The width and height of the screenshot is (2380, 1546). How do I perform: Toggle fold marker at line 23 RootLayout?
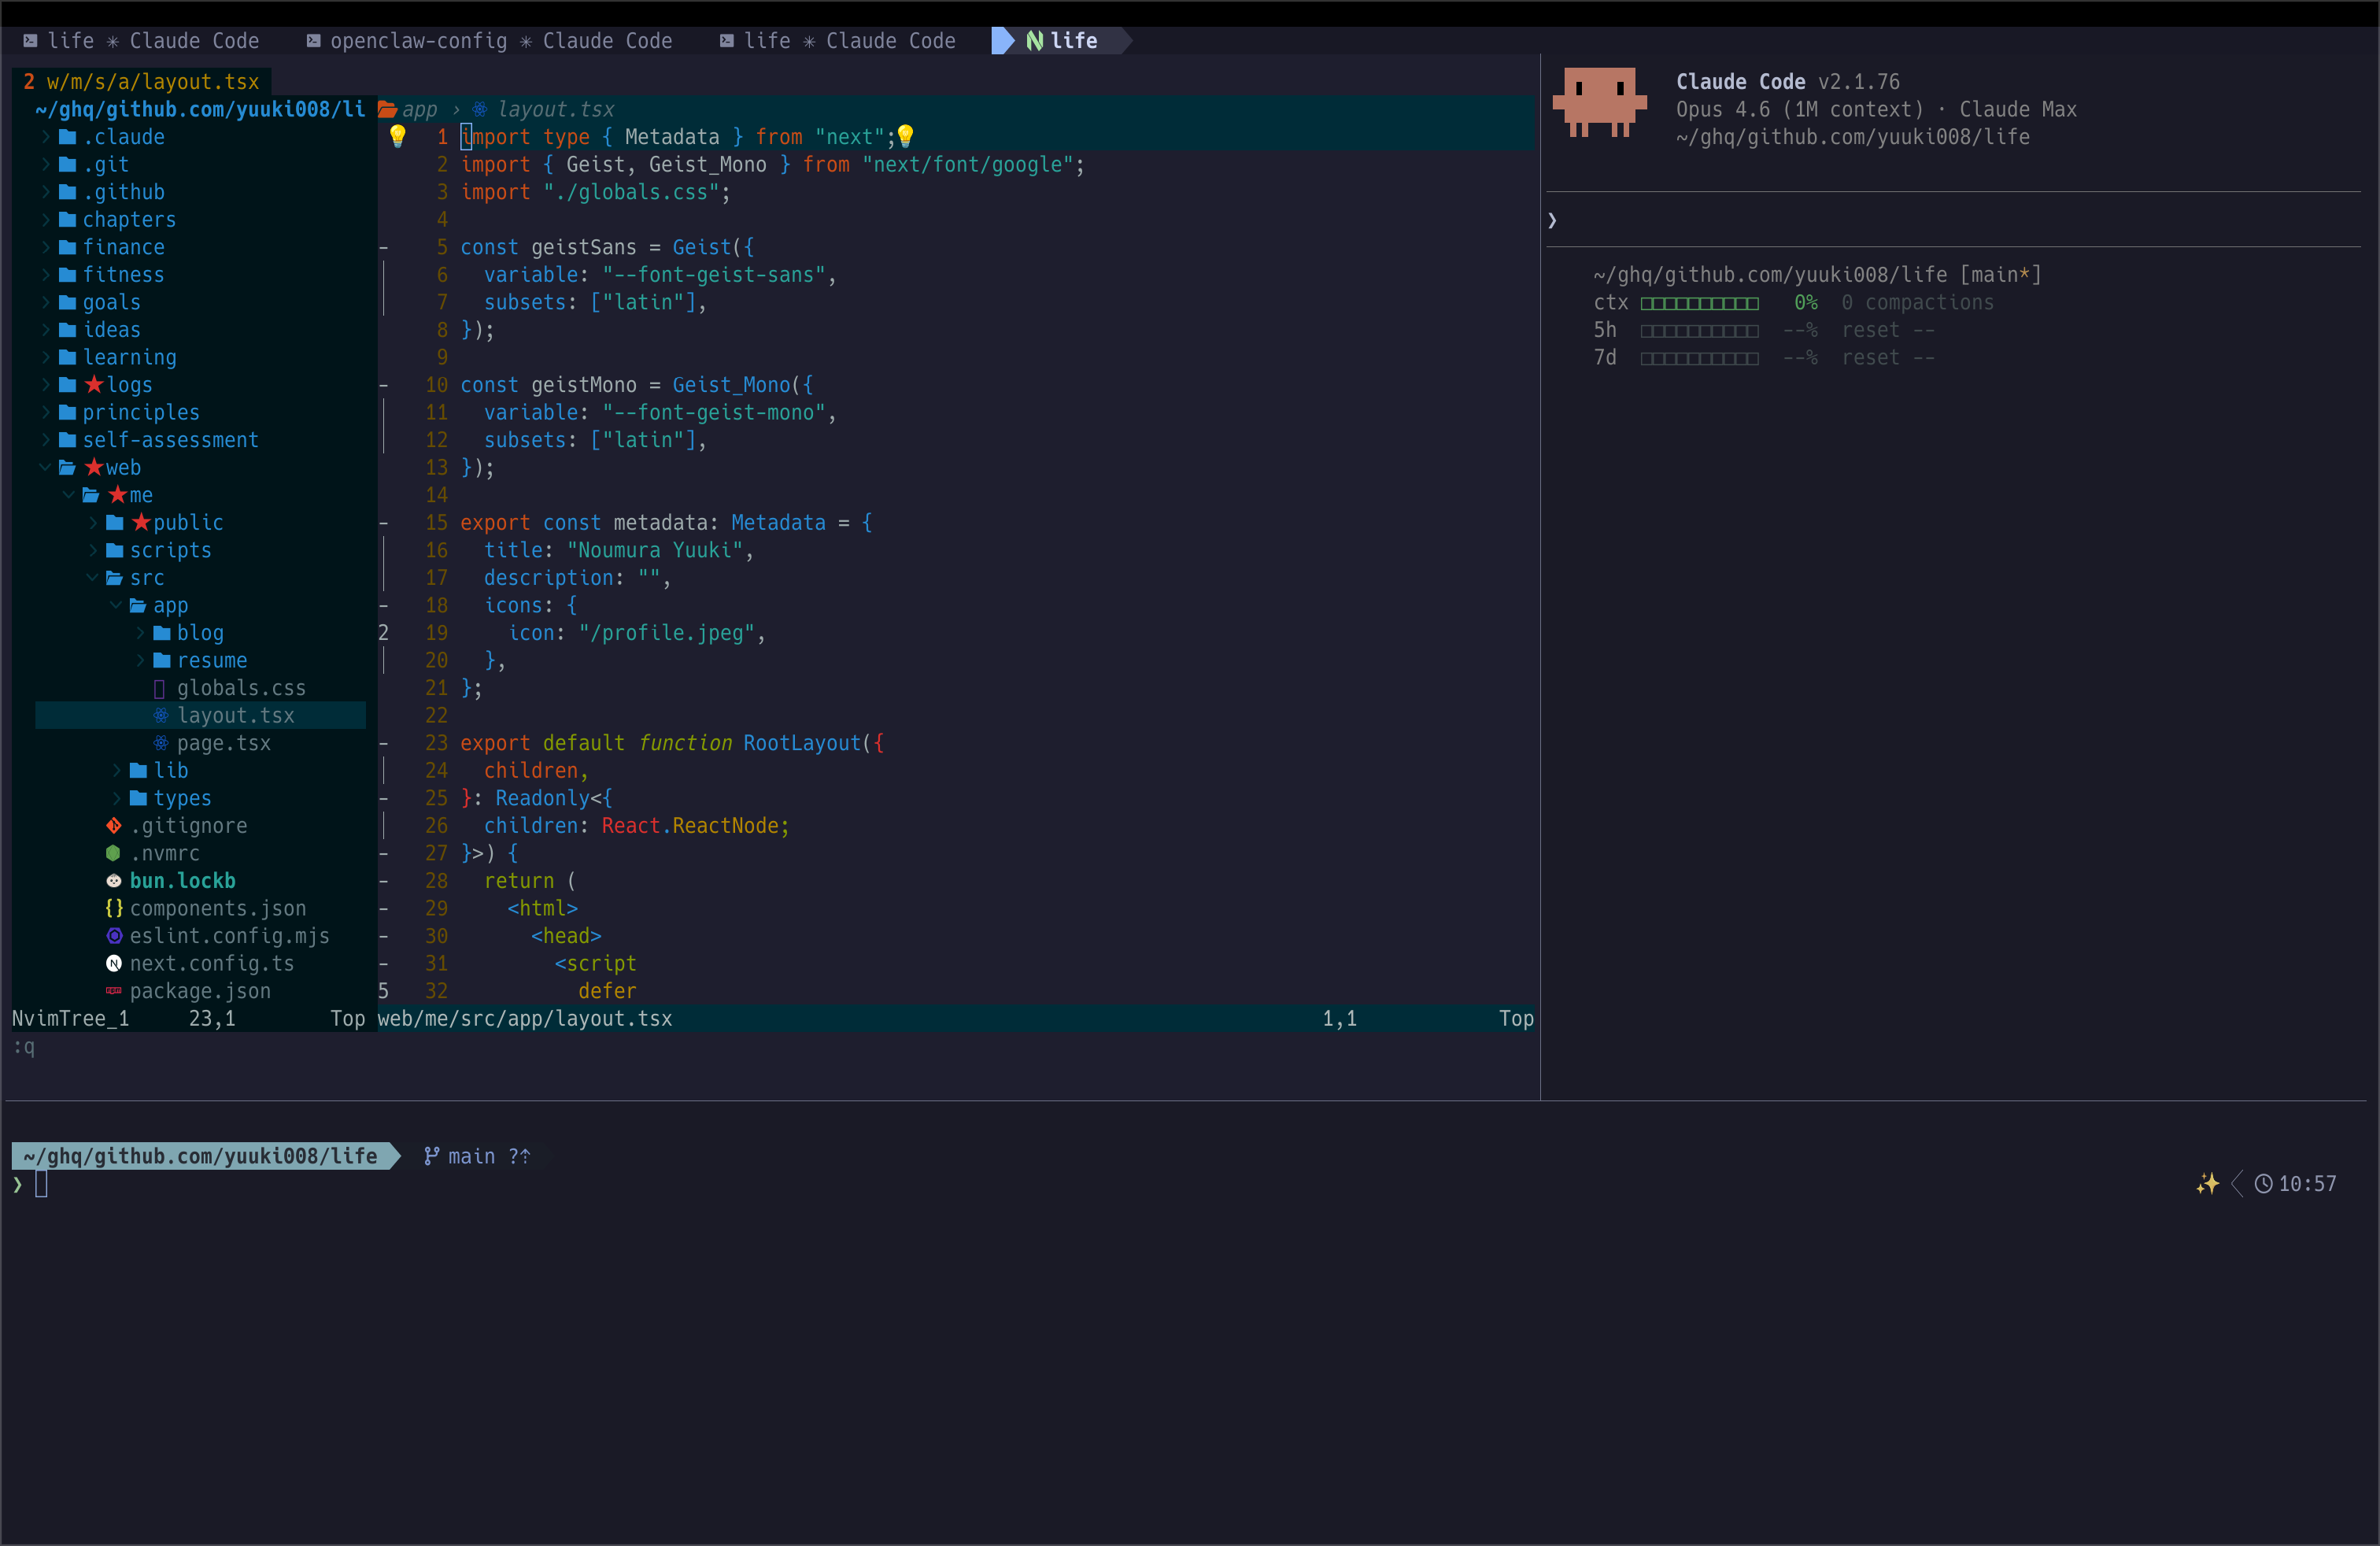(x=383, y=743)
